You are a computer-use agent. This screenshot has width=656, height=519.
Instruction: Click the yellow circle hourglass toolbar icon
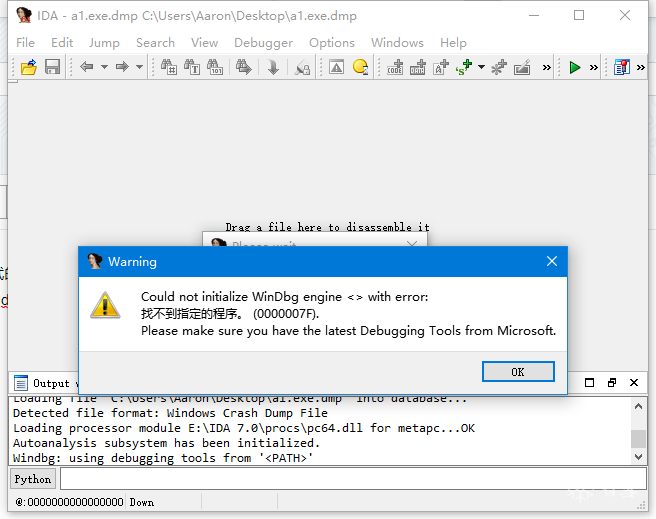[360, 67]
